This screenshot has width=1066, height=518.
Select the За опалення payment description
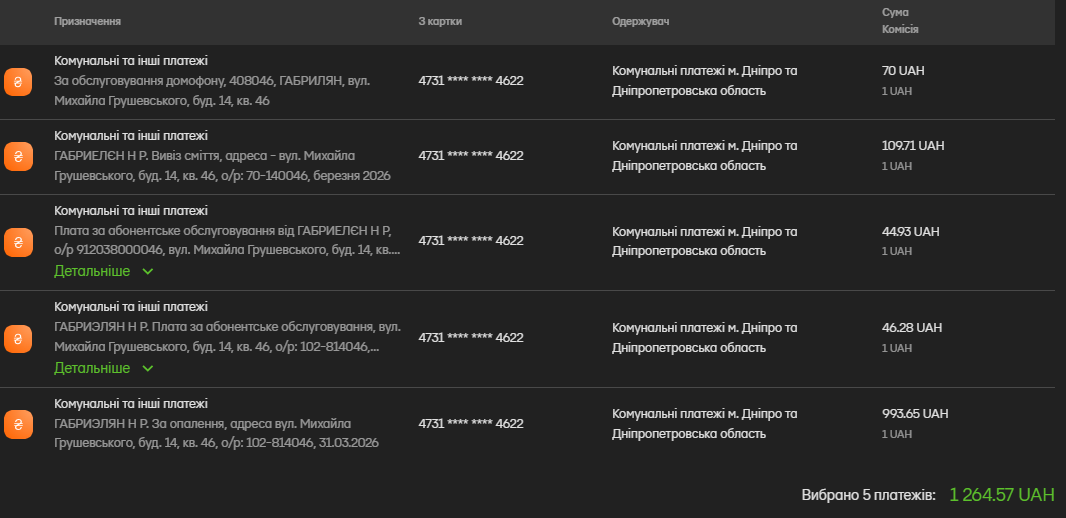(216, 433)
